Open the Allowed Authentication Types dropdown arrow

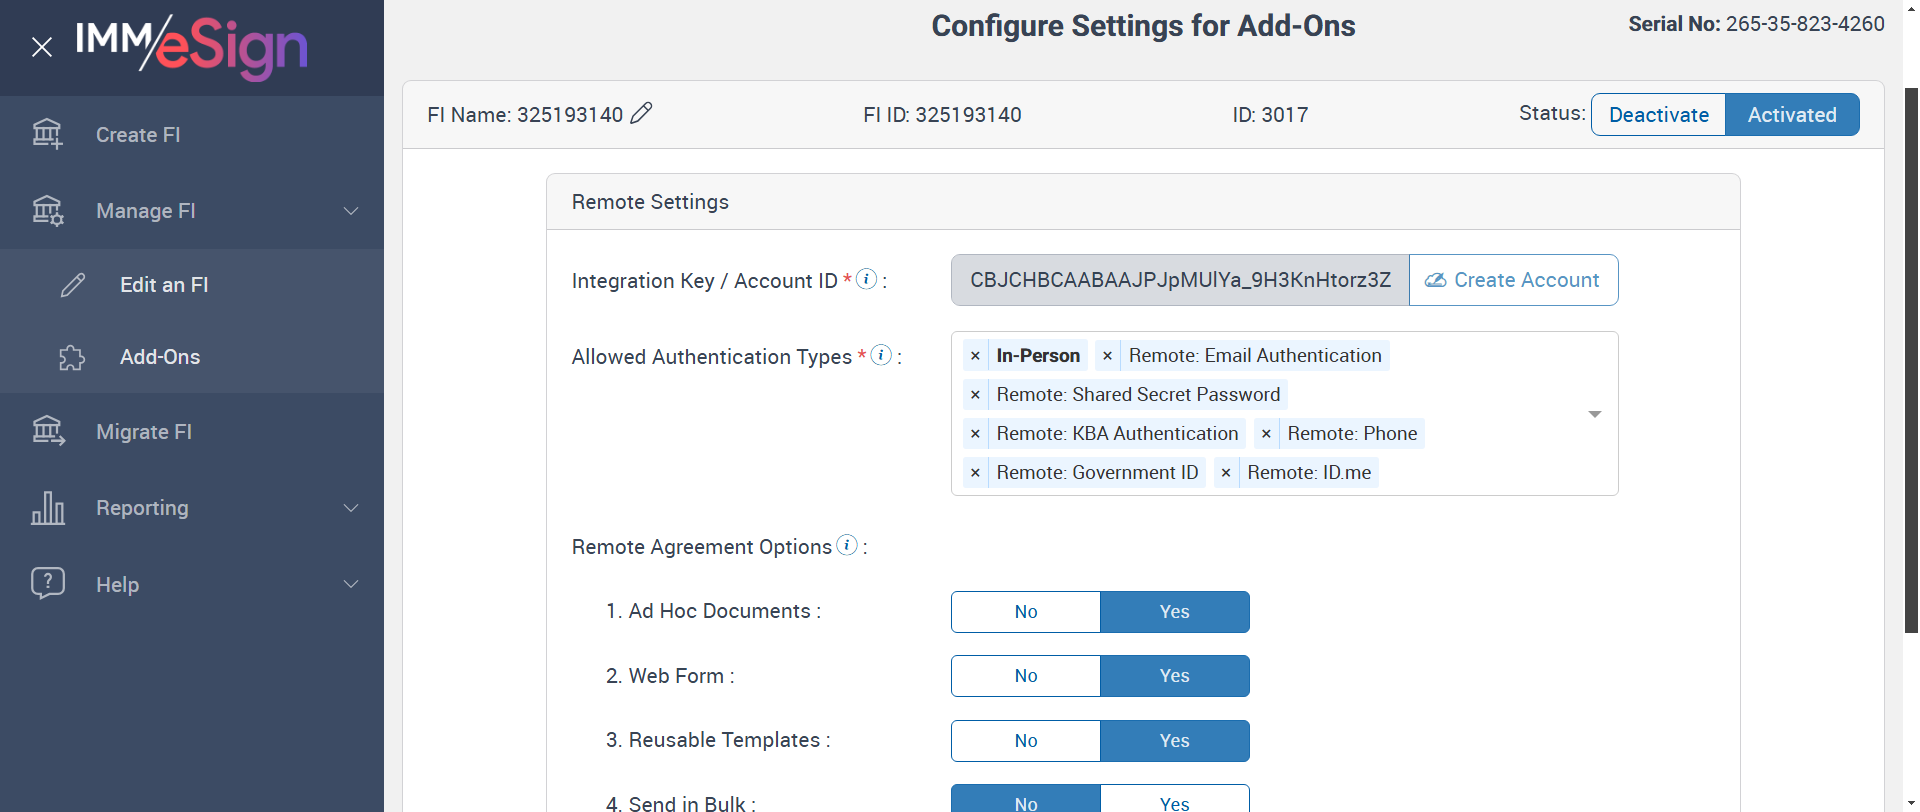pos(1595,414)
